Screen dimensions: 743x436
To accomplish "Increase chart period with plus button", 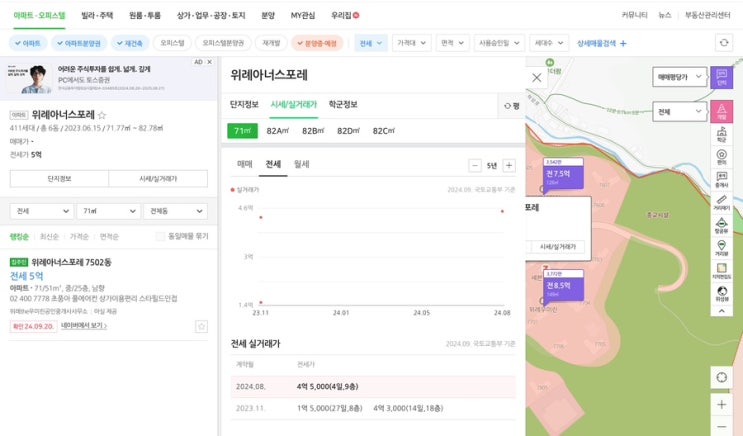I will coord(509,165).
